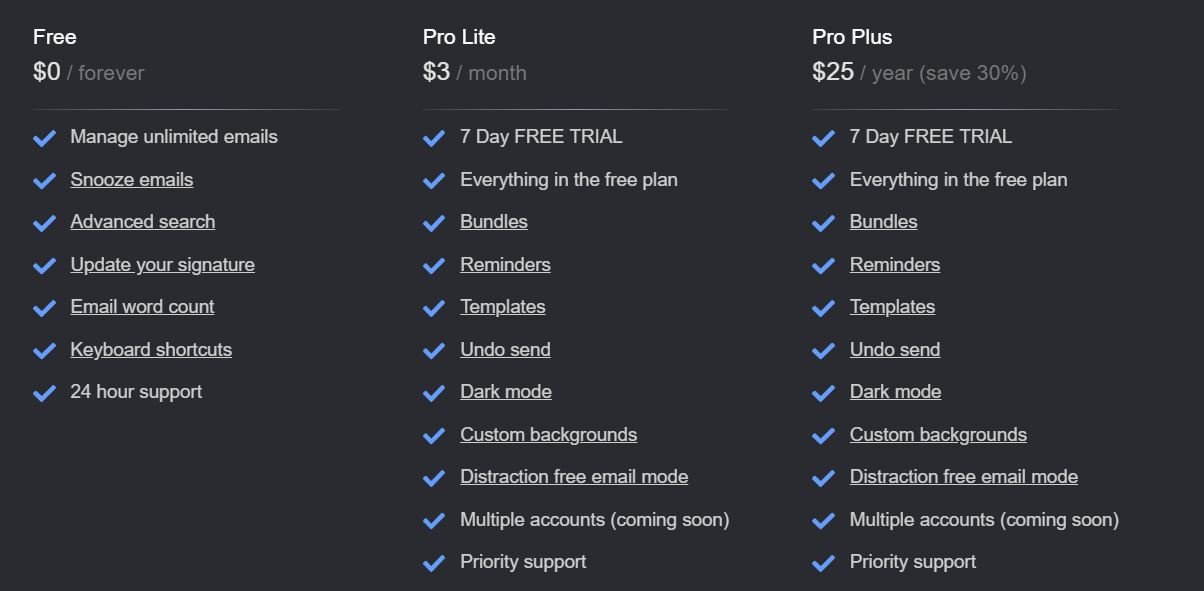
Task: Click Undo send link in Pro Plus
Action: click(895, 350)
